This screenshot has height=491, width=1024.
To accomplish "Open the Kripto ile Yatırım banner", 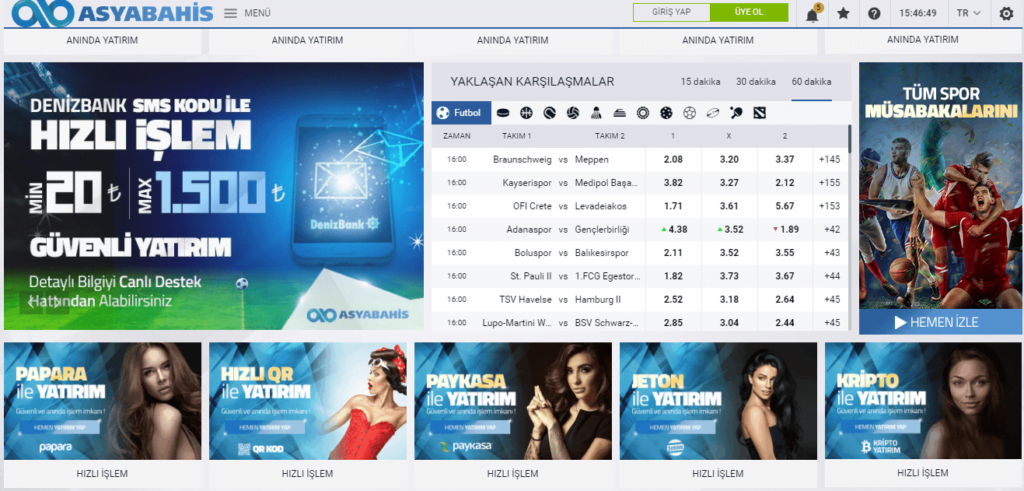I will point(923,401).
